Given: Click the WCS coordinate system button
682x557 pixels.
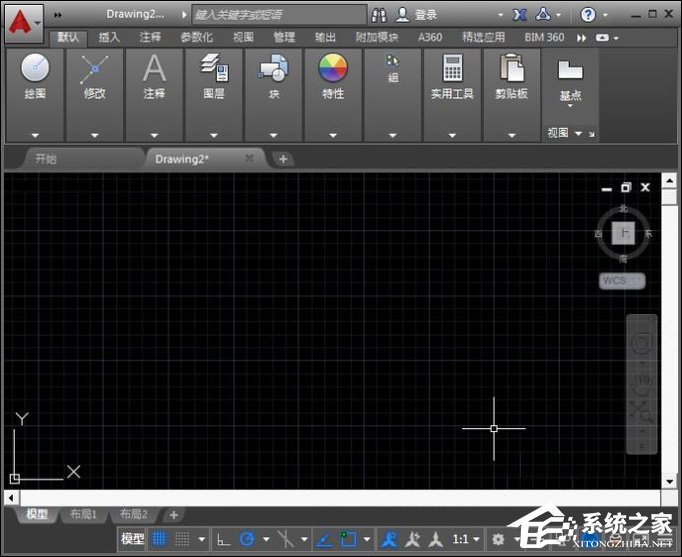Looking at the screenshot, I should coord(622,280).
